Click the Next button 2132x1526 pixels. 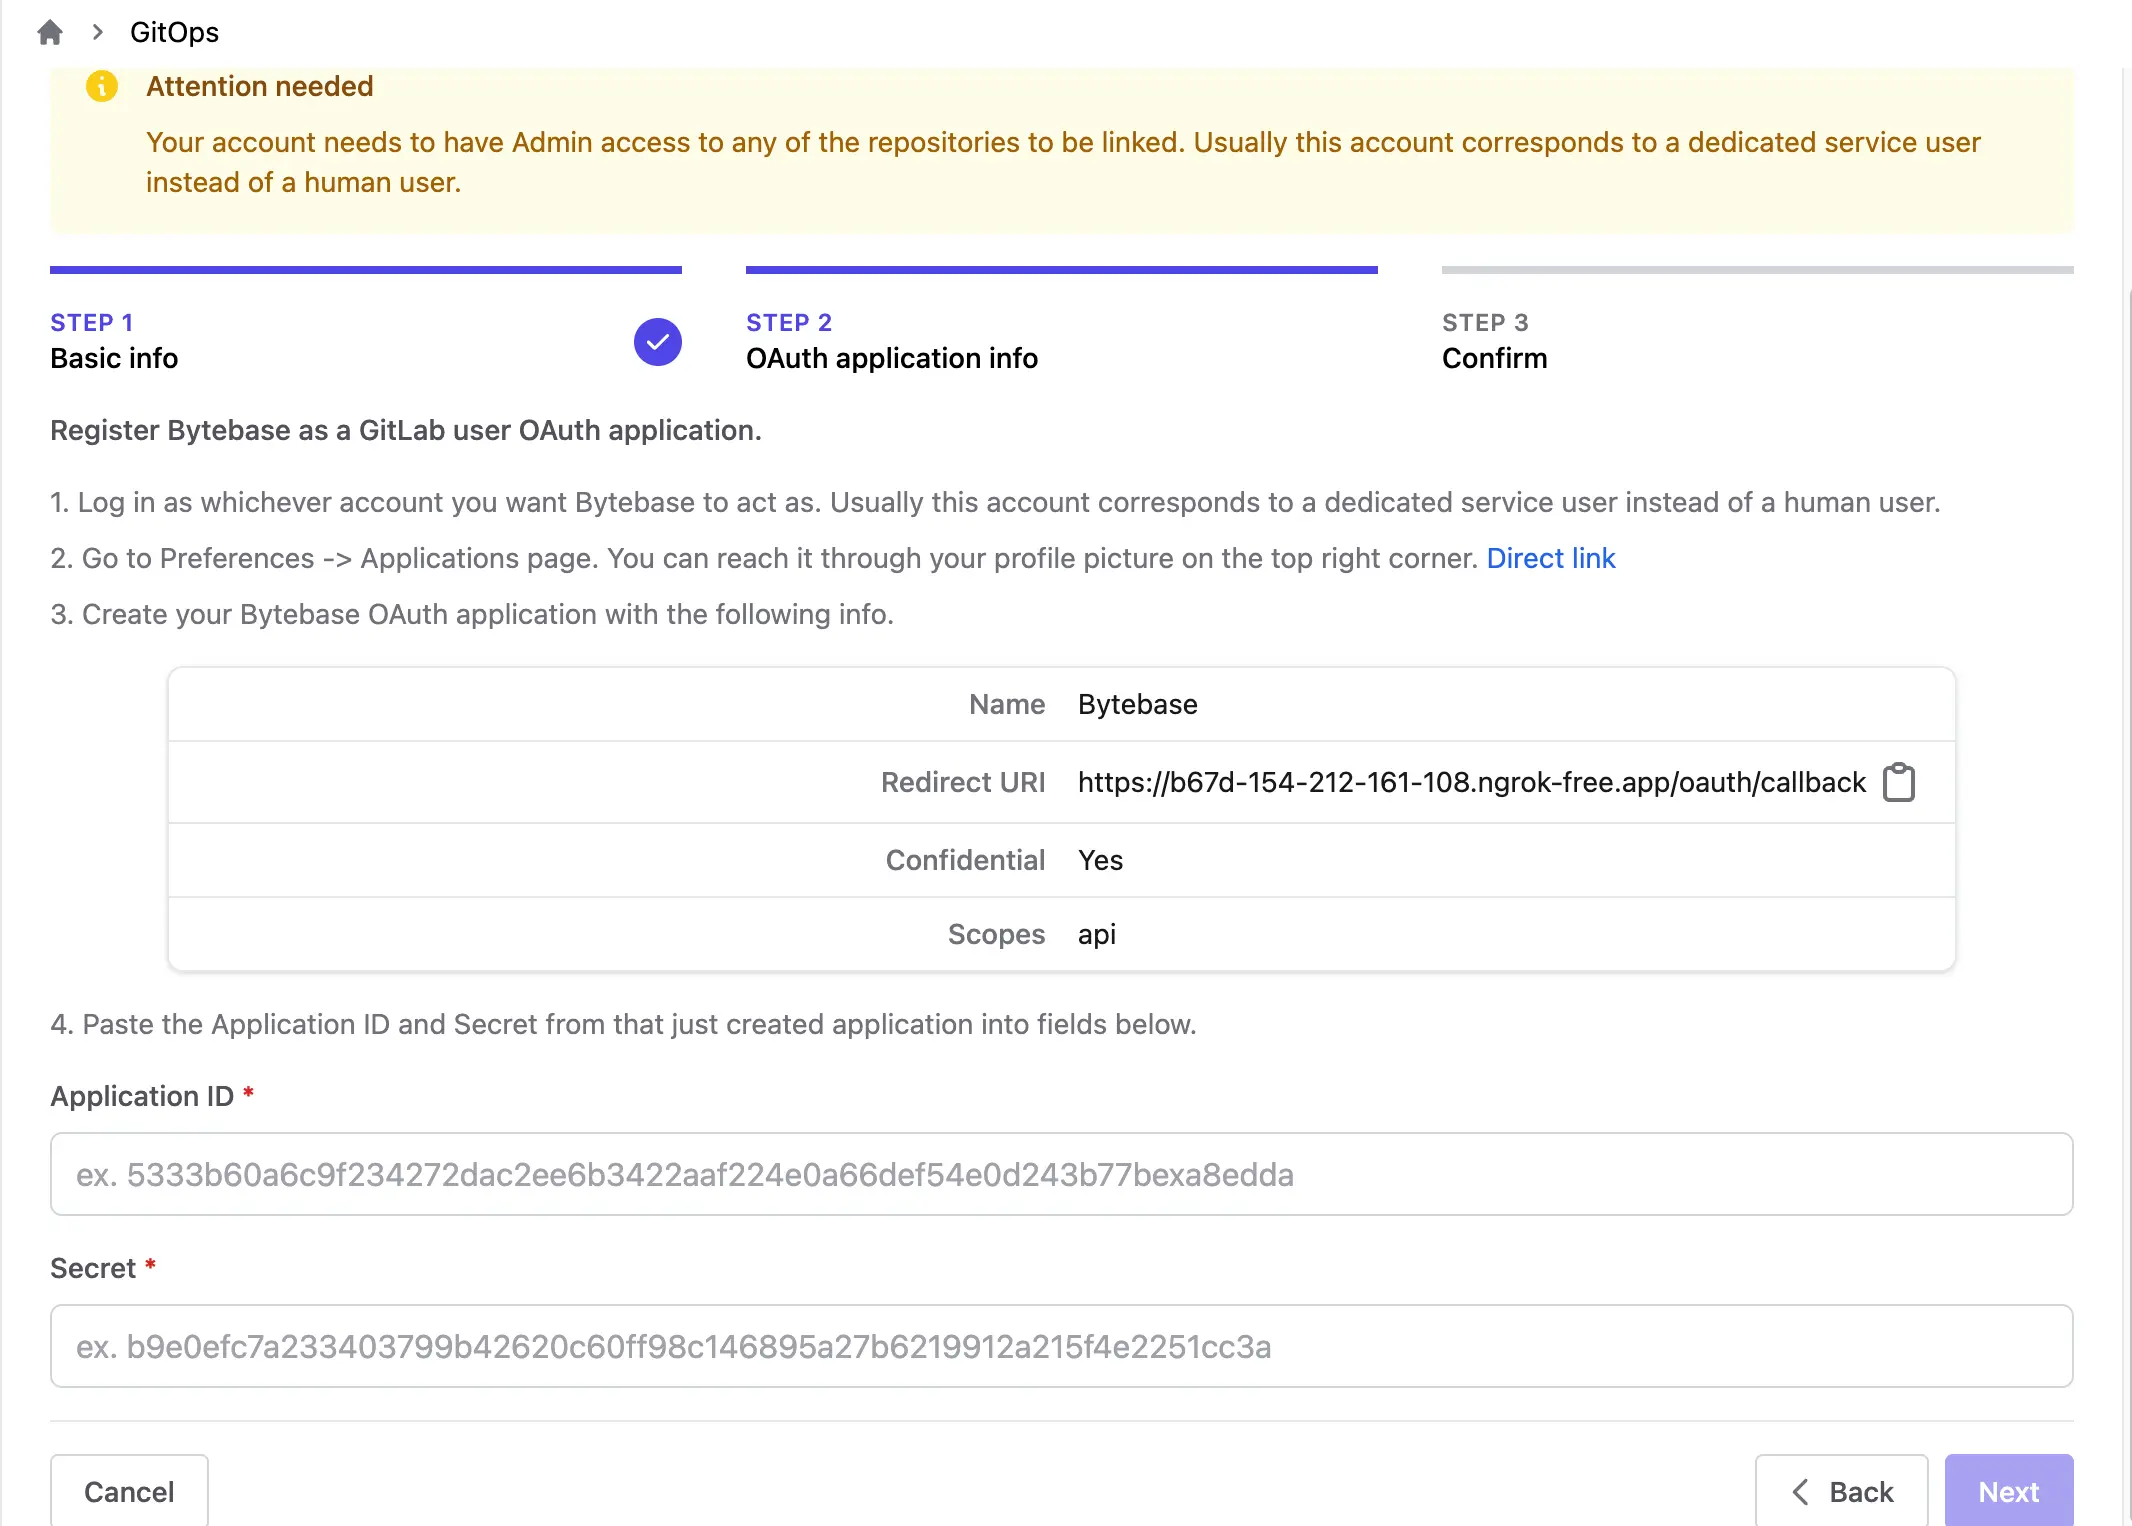(2008, 1491)
